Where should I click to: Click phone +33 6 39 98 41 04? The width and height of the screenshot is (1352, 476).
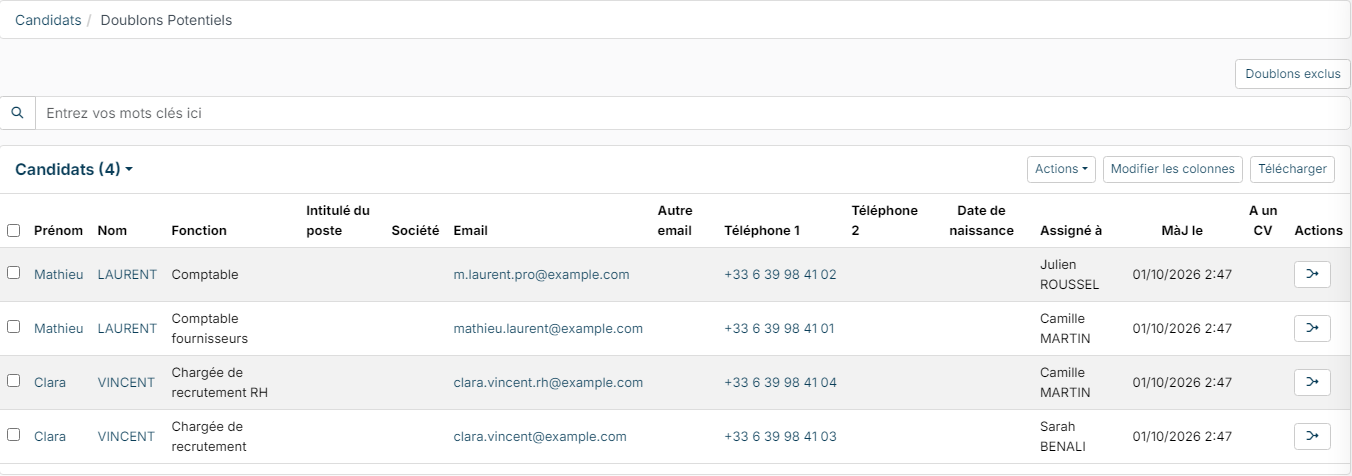pyautogui.click(x=780, y=382)
